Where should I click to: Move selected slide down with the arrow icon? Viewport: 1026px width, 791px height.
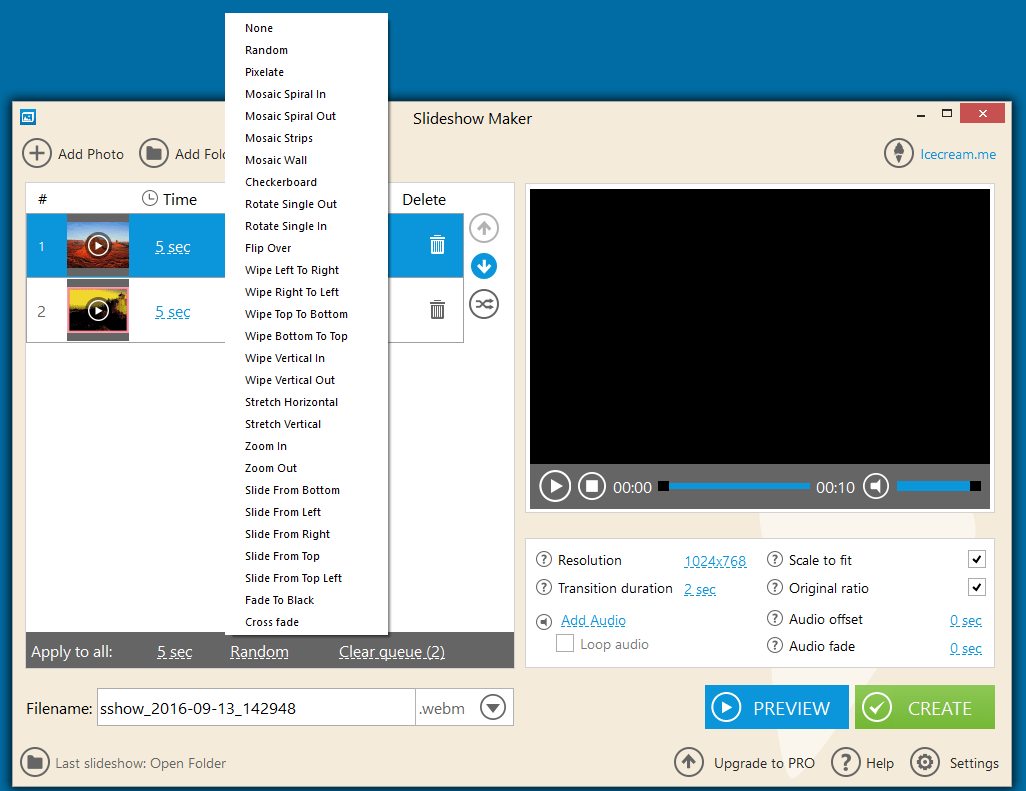484,266
